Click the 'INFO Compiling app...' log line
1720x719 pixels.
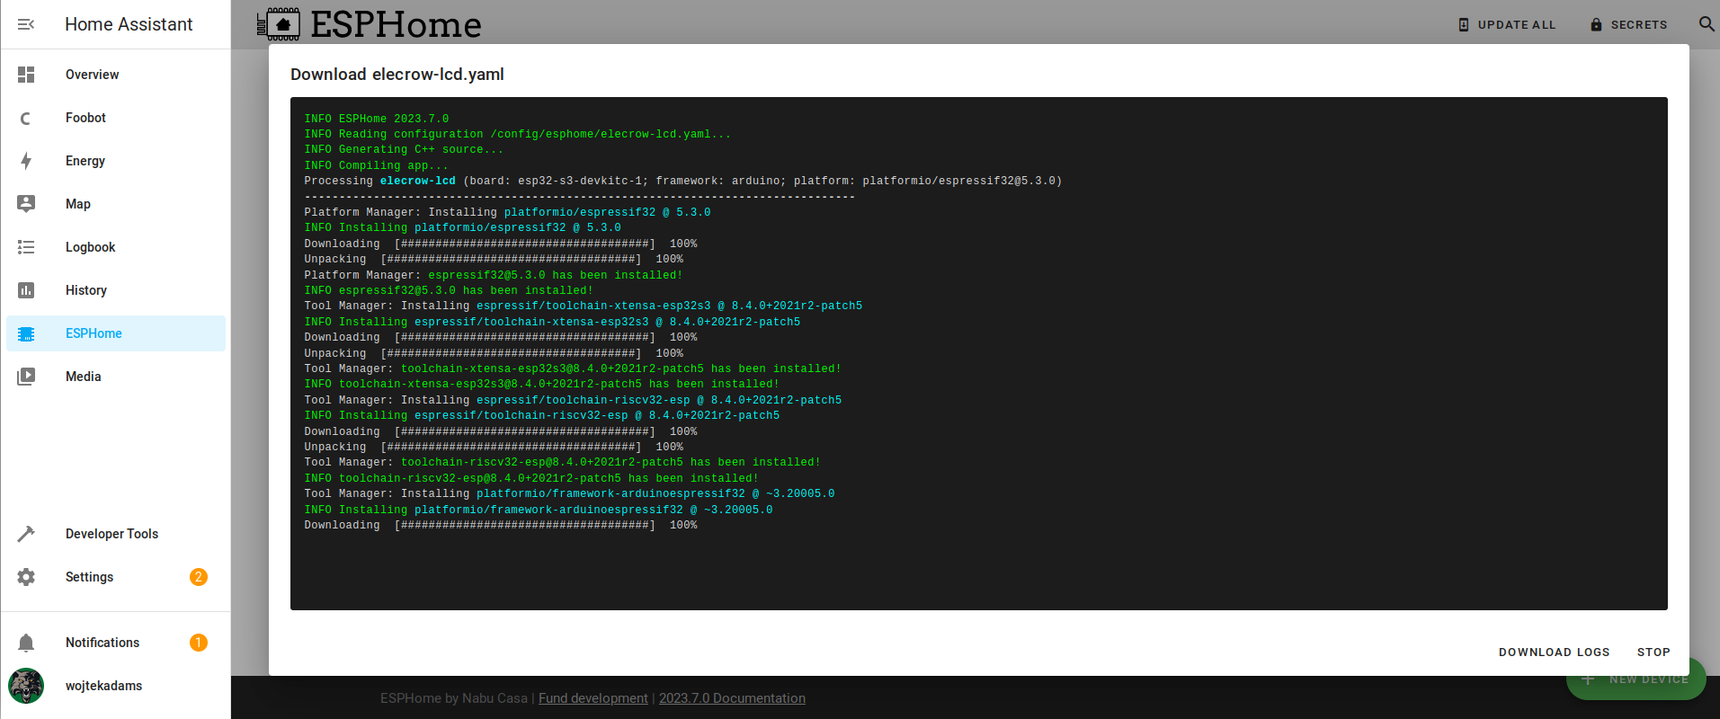coord(377,166)
